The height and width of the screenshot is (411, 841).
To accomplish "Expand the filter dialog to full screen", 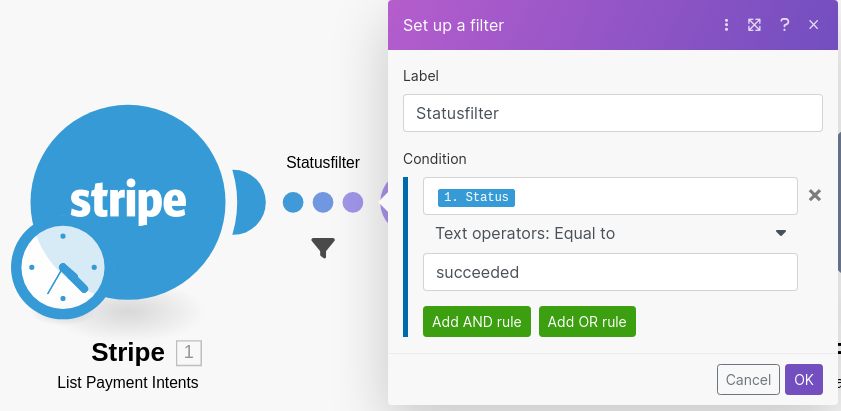I will 755,25.
